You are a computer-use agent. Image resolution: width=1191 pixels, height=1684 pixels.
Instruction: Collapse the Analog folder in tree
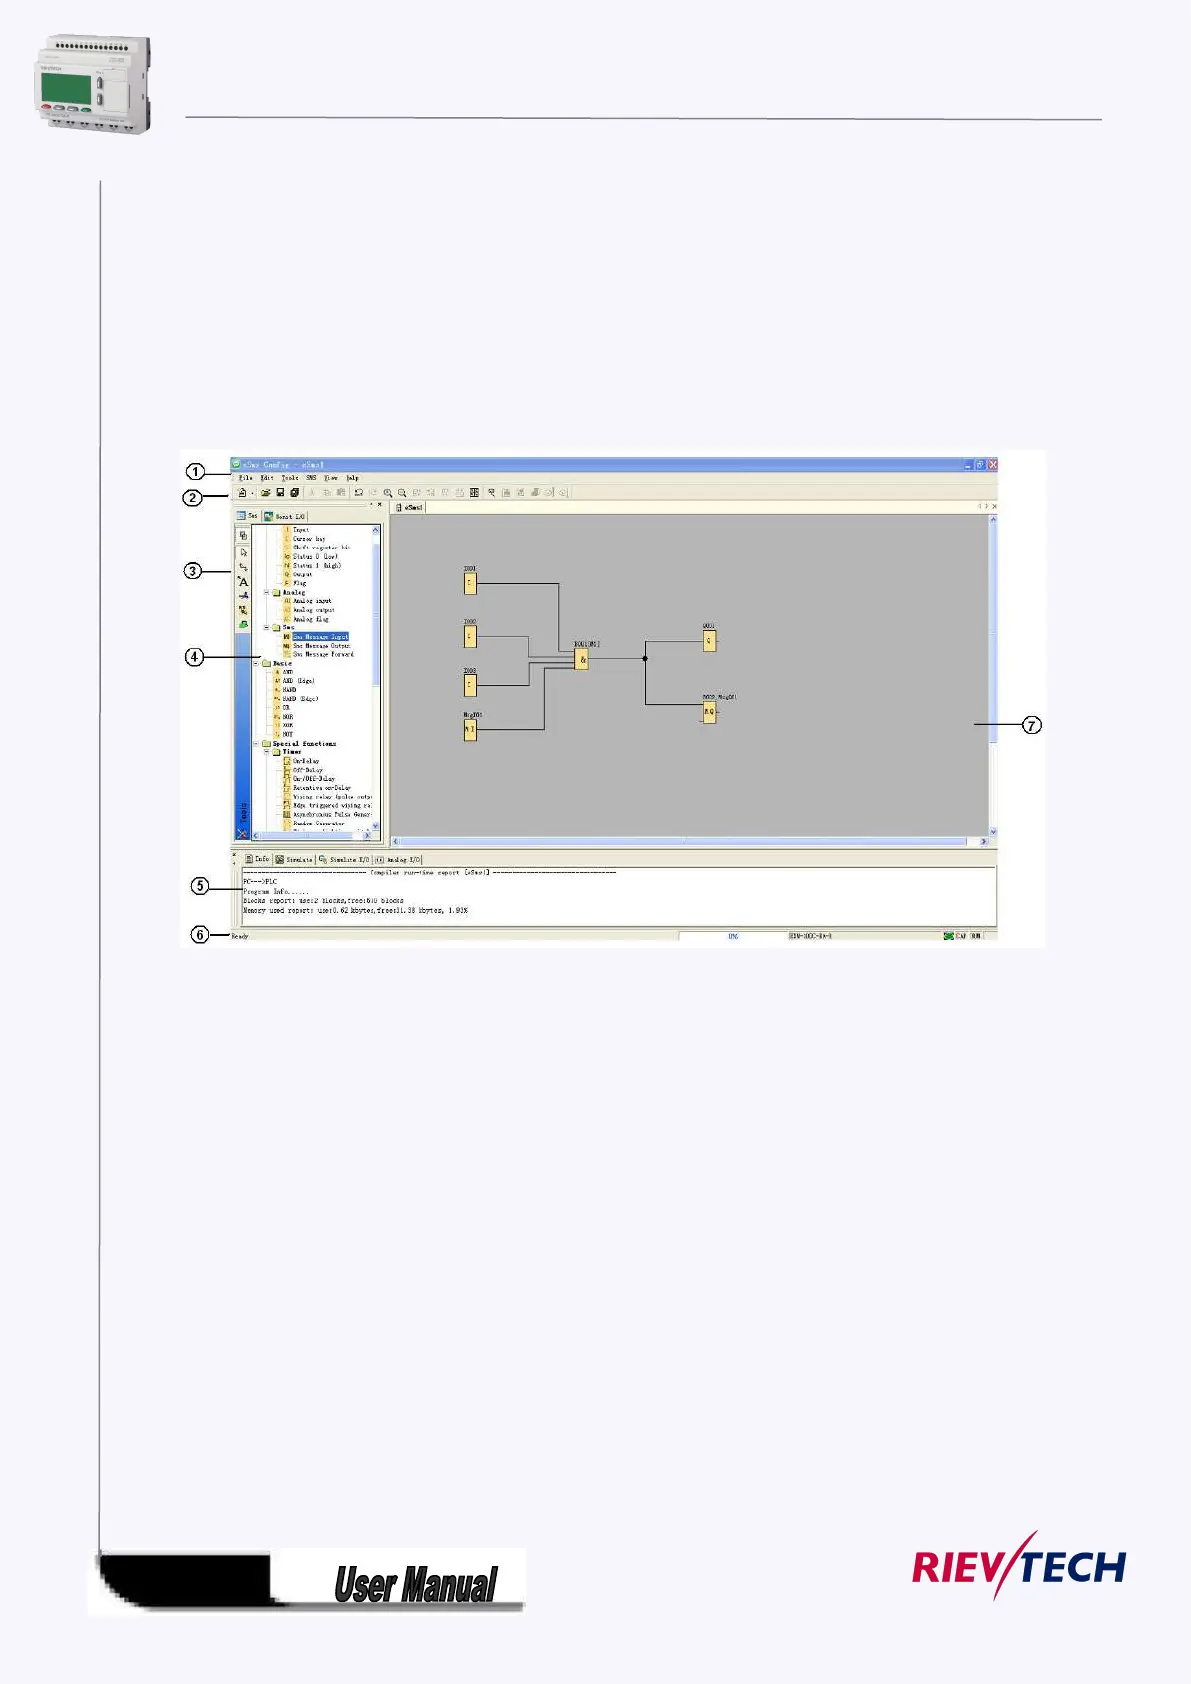(266, 592)
